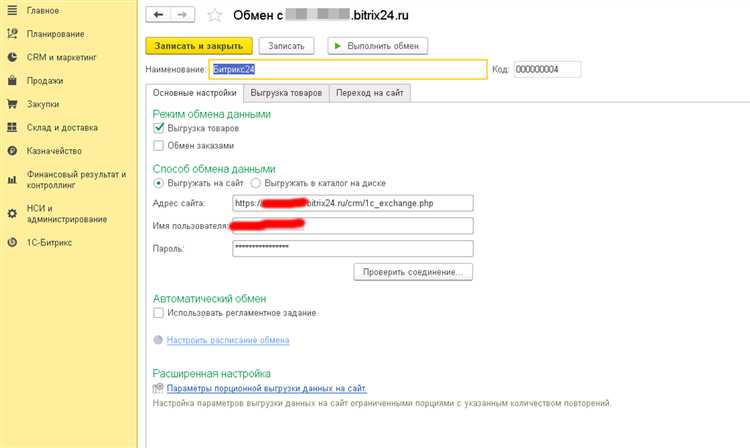The width and height of the screenshot is (750, 448).
Task: Click the CRM и маркетинг pie icon
Action: [x=12, y=57]
